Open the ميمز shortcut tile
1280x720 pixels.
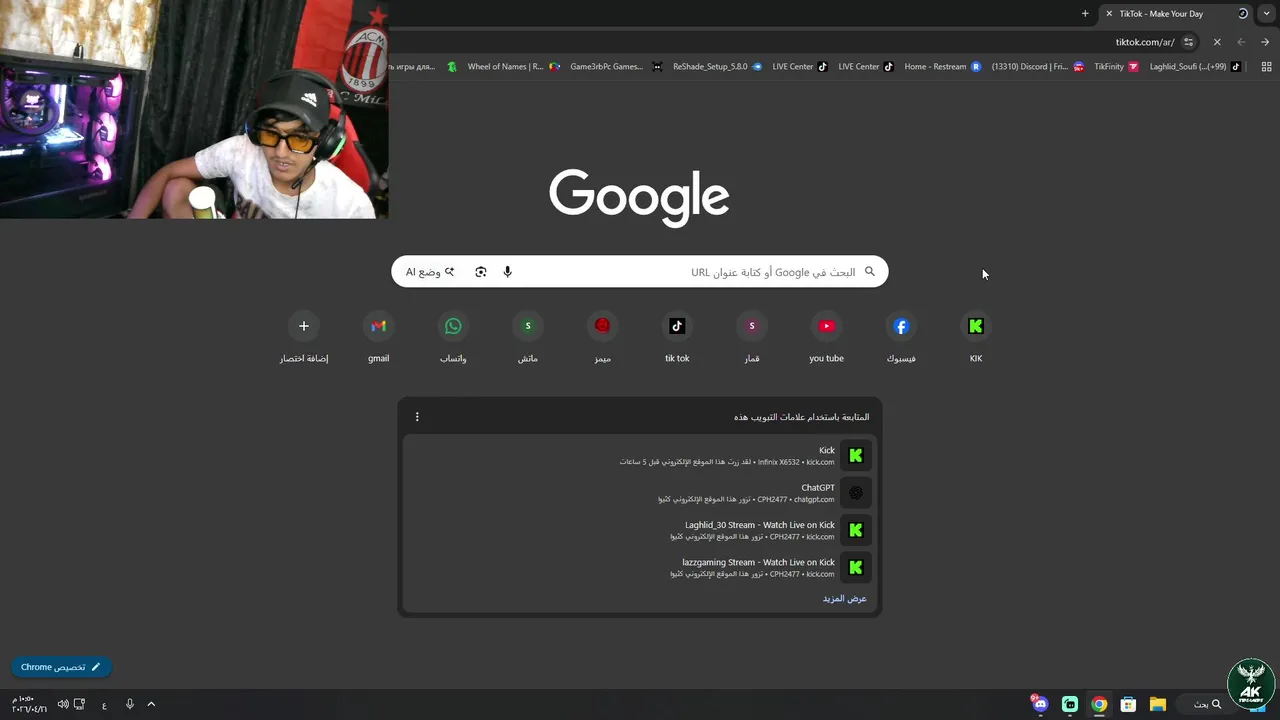602,338
